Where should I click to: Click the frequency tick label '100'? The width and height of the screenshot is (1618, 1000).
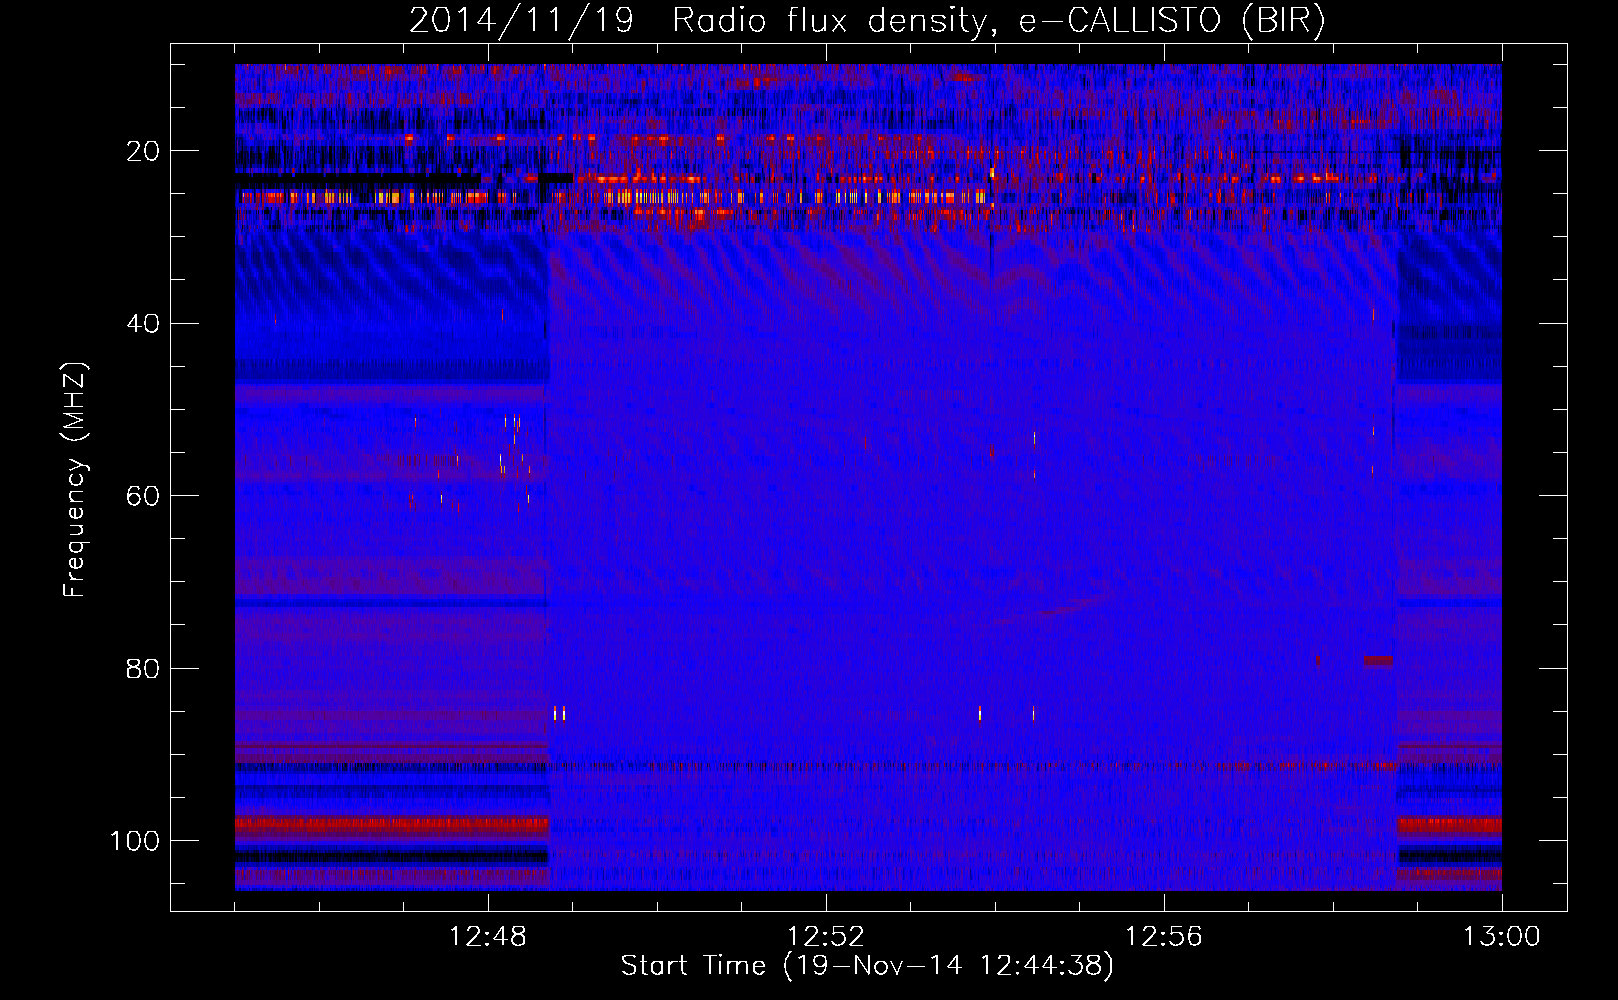pyautogui.click(x=136, y=841)
